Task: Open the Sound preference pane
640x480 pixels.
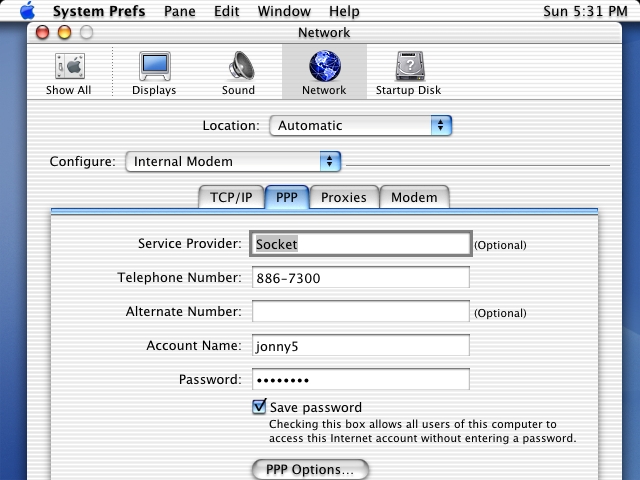Action: (x=239, y=73)
